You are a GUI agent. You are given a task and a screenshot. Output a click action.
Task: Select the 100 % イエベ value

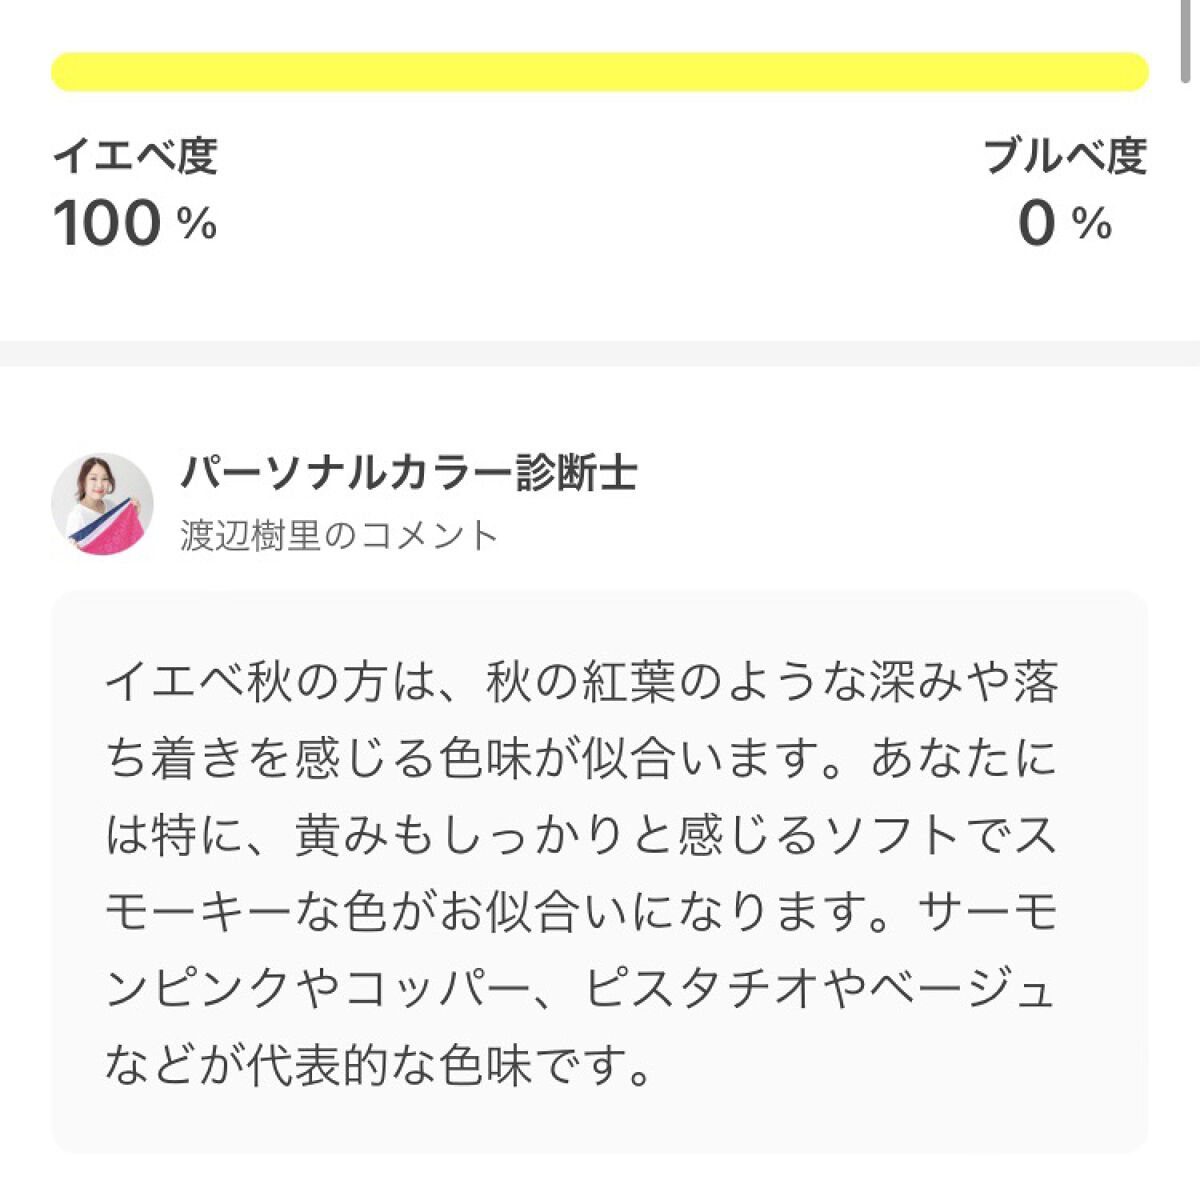coord(134,223)
